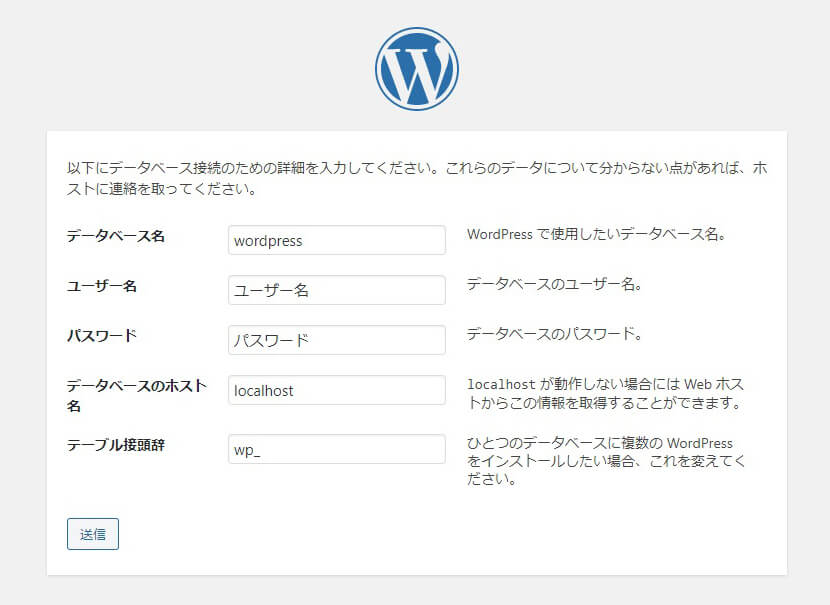Click description 'データベースのユーザー名。'
The image size is (830, 605).
[554, 284]
